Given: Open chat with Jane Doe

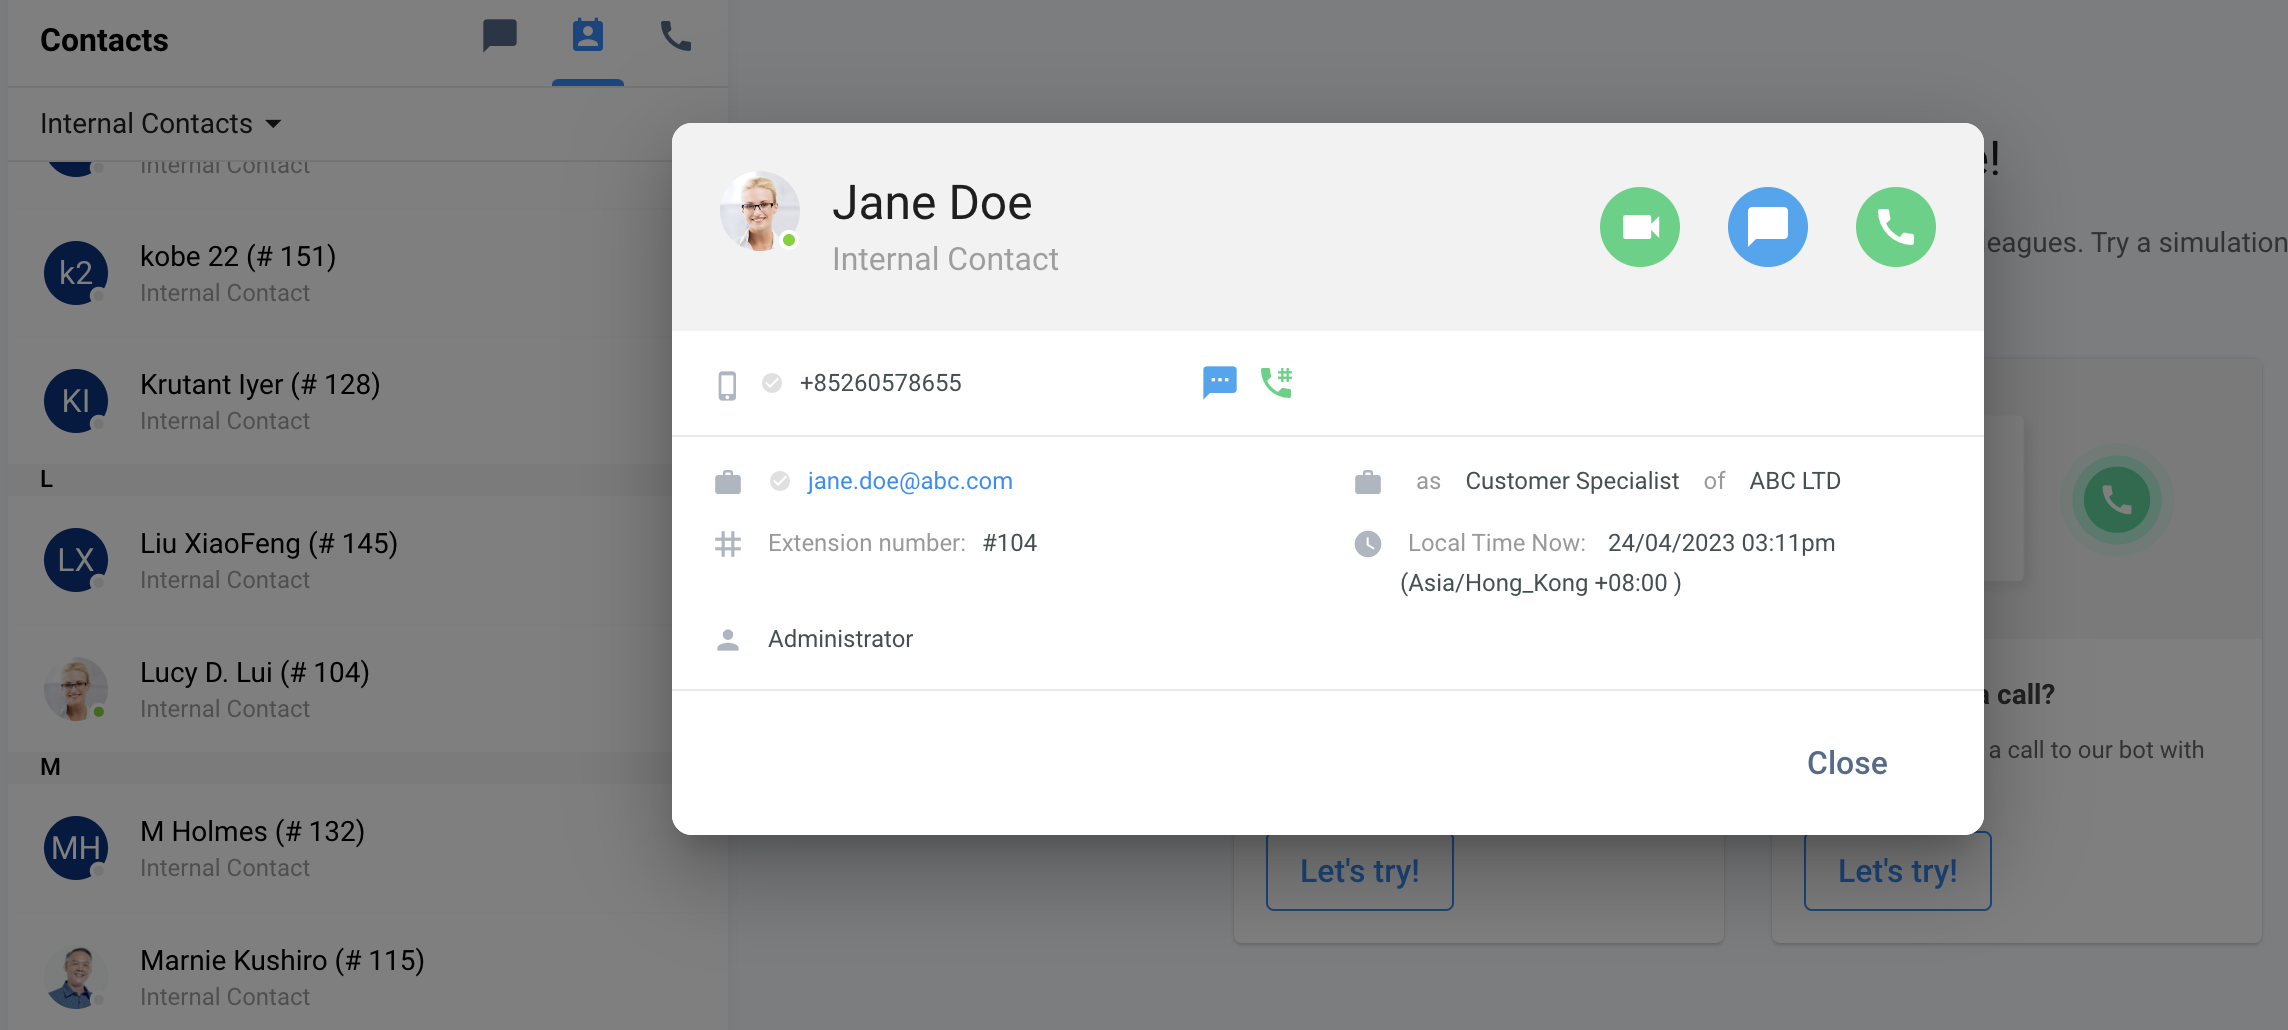Looking at the screenshot, I should click(x=1767, y=227).
